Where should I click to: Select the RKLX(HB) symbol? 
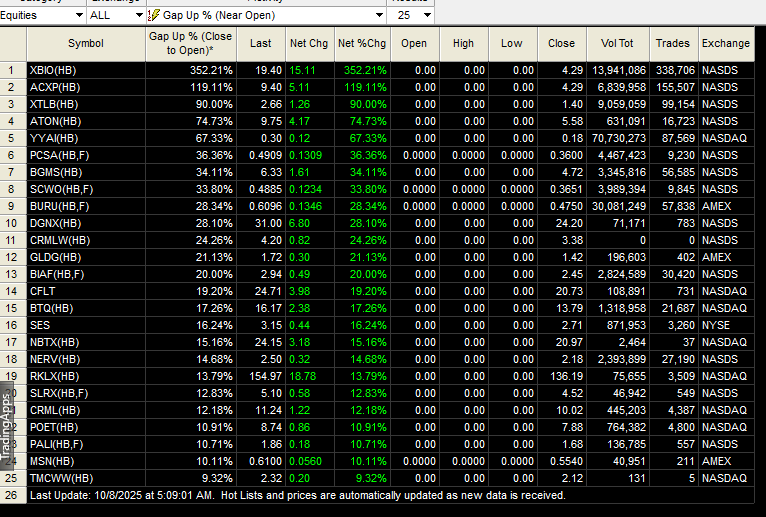pyautogui.click(x=54, y=376)
